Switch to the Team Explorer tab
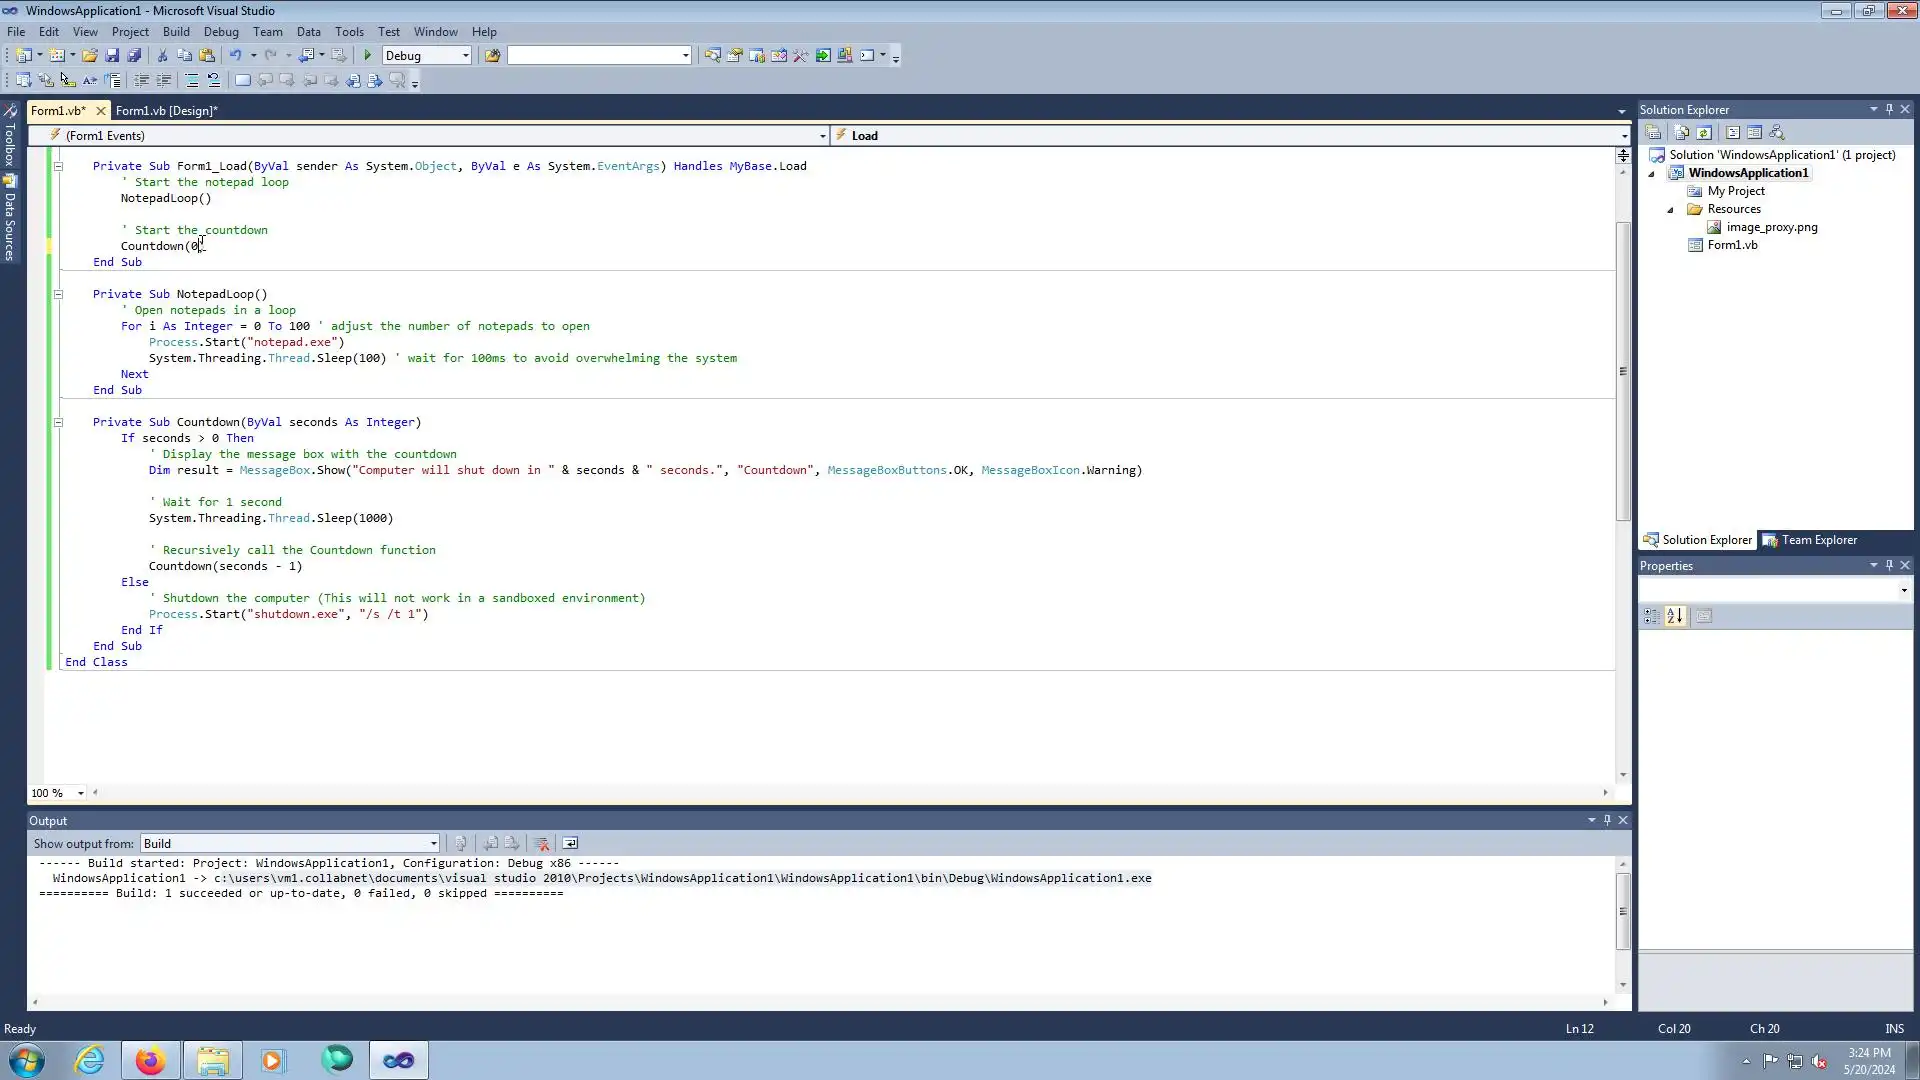 [1810, 540]
